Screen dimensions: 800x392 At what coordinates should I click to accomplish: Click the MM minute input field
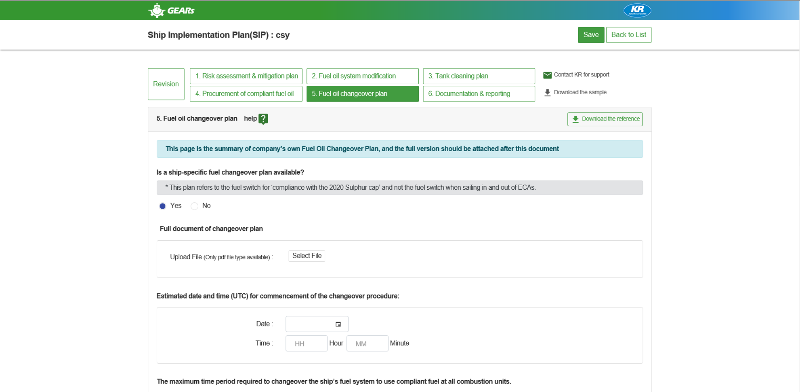pos(367,344)
